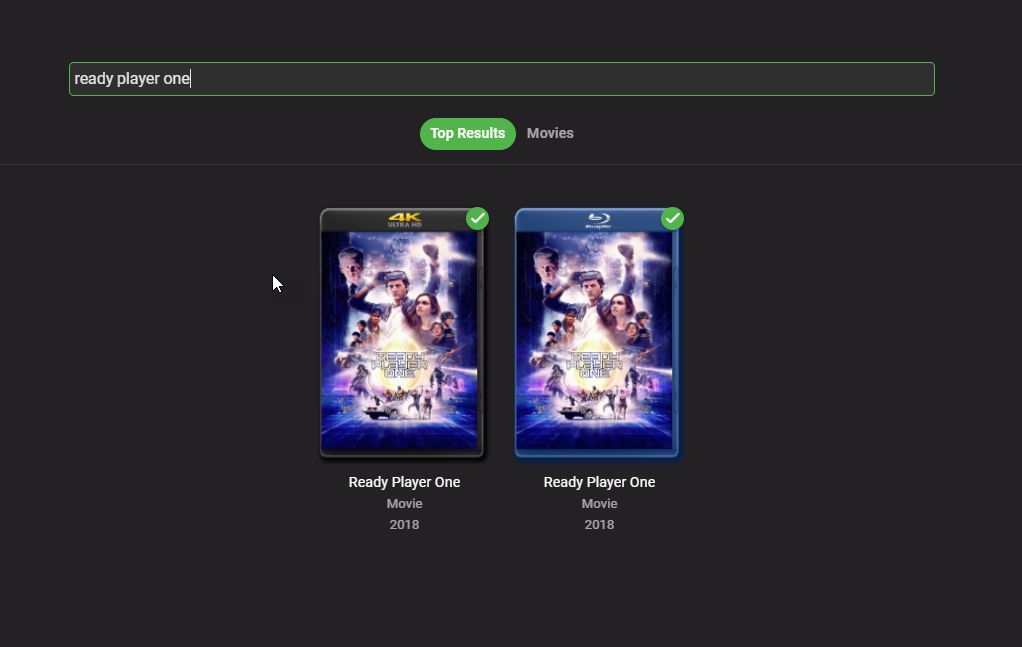Click the search field containing "ready player one"
Viewport: 1022px width, 647px height.
point(502,79)
